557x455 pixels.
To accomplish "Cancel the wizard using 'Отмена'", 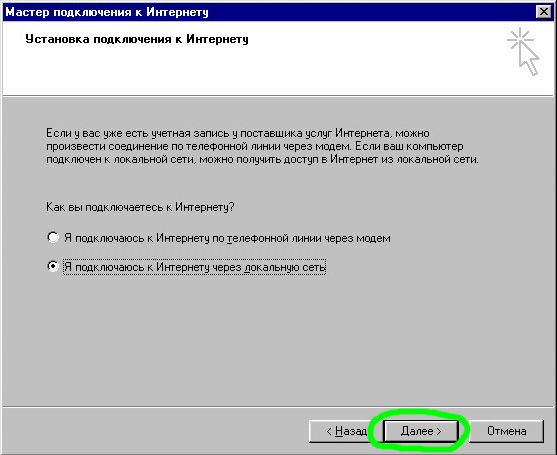I will coord(506,431).
